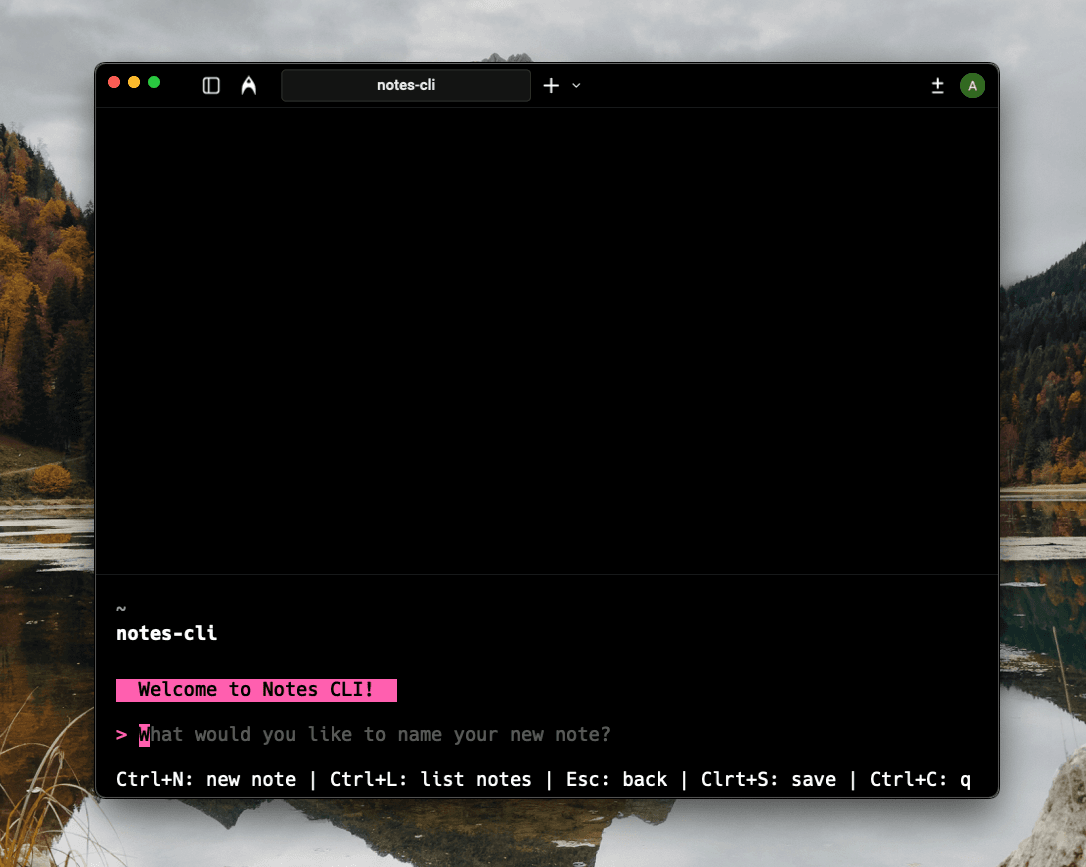Click the Ctrl+N new note shortcut hint
1086x867 pixels.
pos(205,779)
